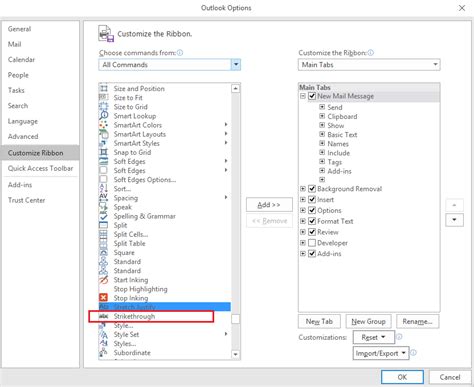Viewport: 474px width, 387px height.
Task: Click the Size to Grid icon
Action: 104,107
